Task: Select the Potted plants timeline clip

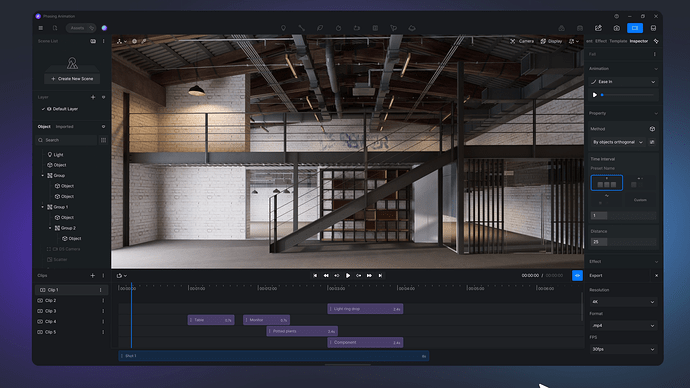Action: tap(302, 331)
